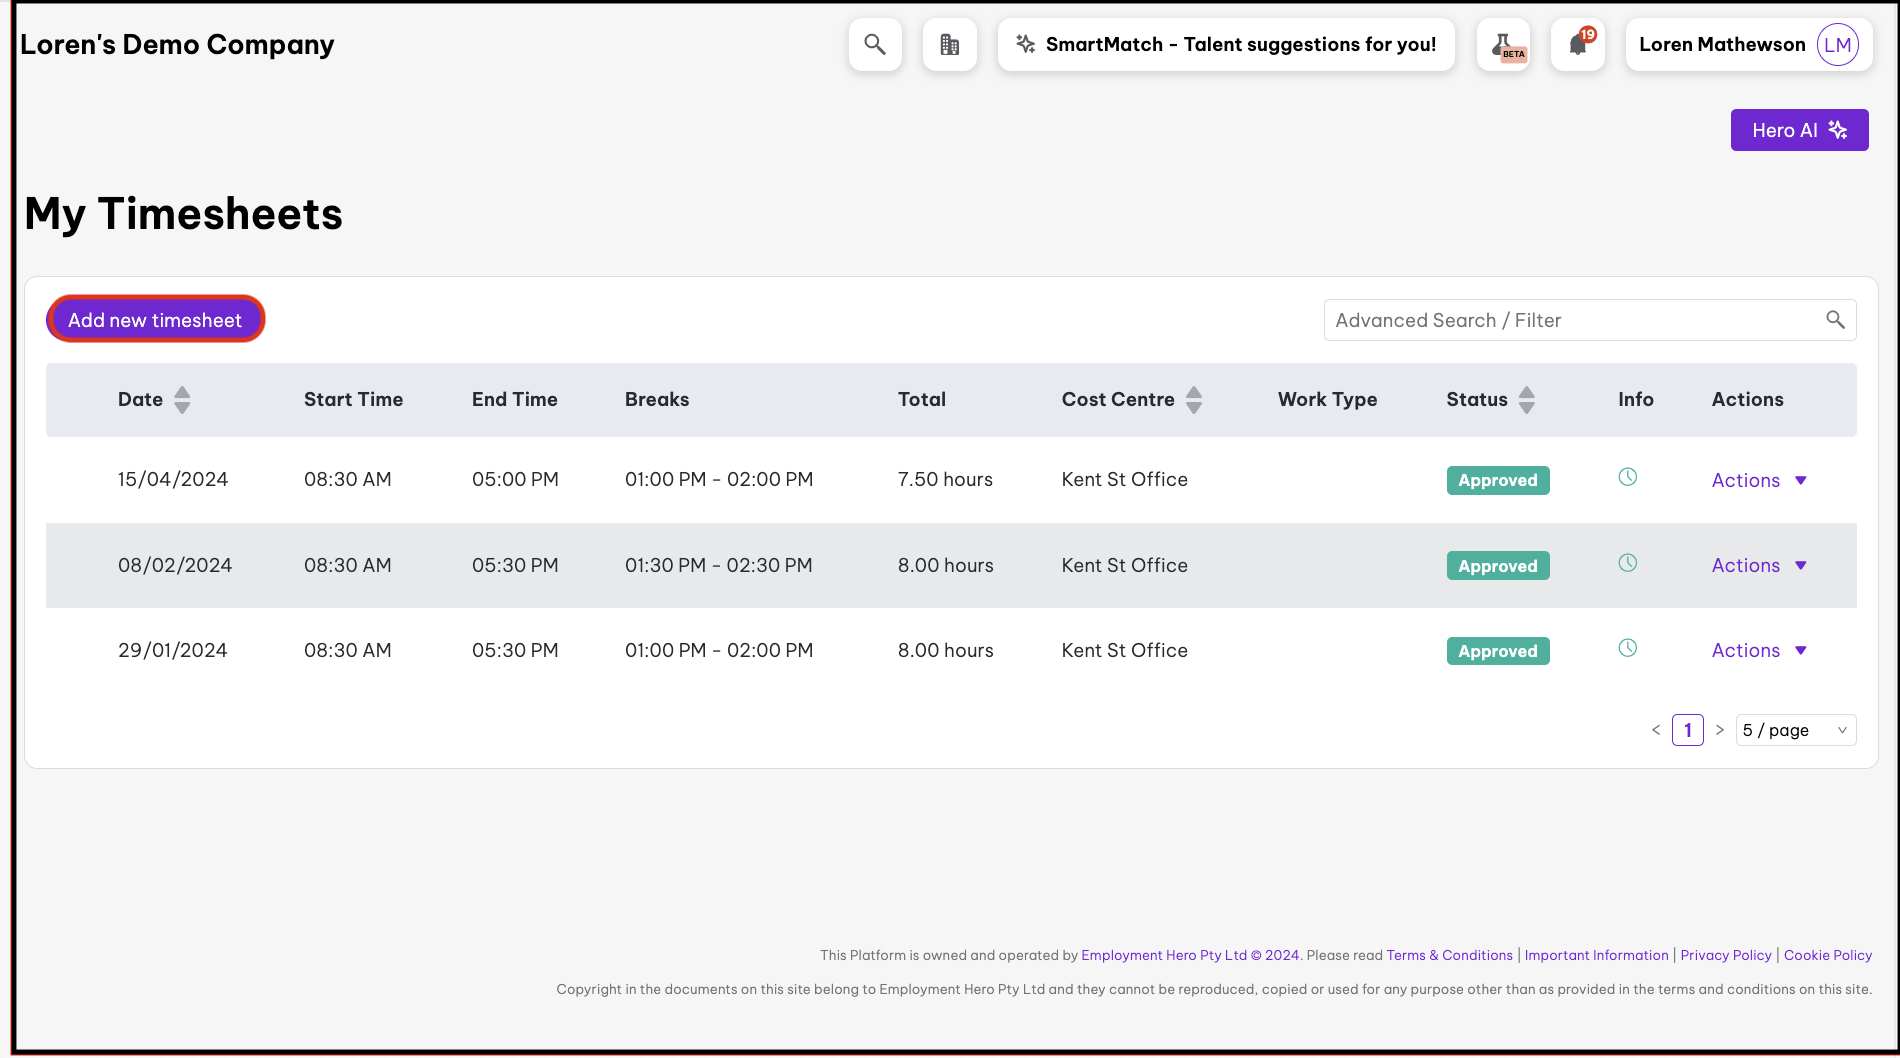Viewport: 1900px width, 1058px height.
Task: Open the 5 / page size dropdown
Action: coord(1795,731)
